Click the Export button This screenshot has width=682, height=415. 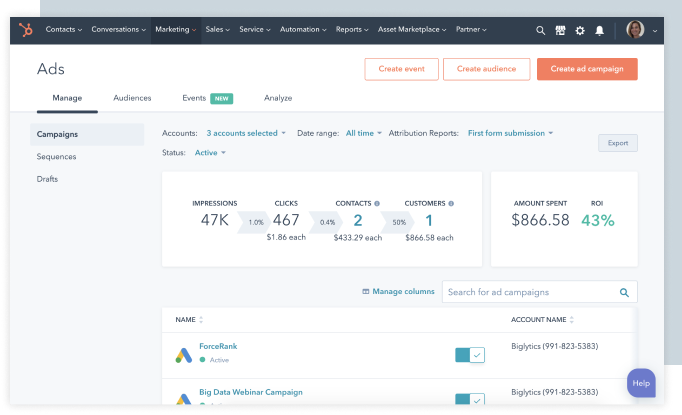[x=618, y=143]
